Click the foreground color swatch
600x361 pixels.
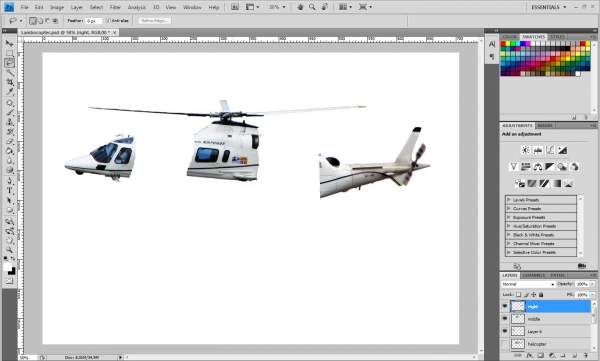point(7,266)
